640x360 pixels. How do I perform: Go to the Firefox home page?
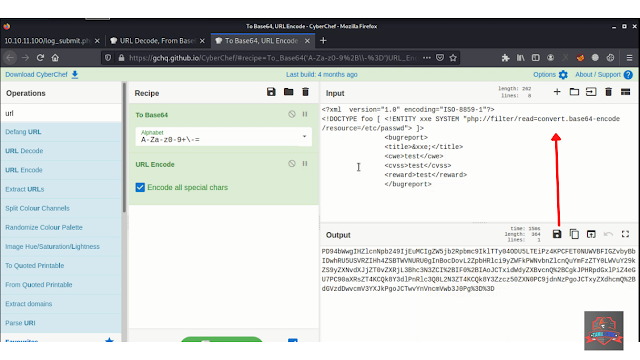point(55,58)
